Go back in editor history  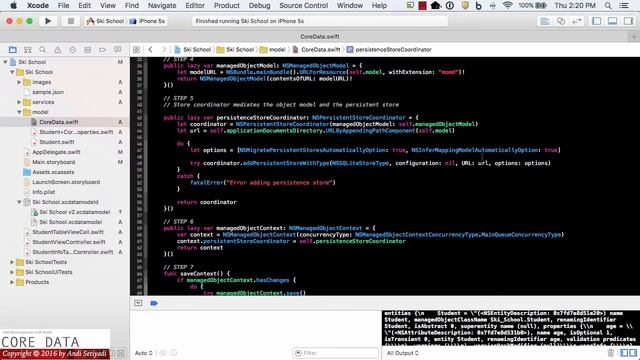(150, 49)
